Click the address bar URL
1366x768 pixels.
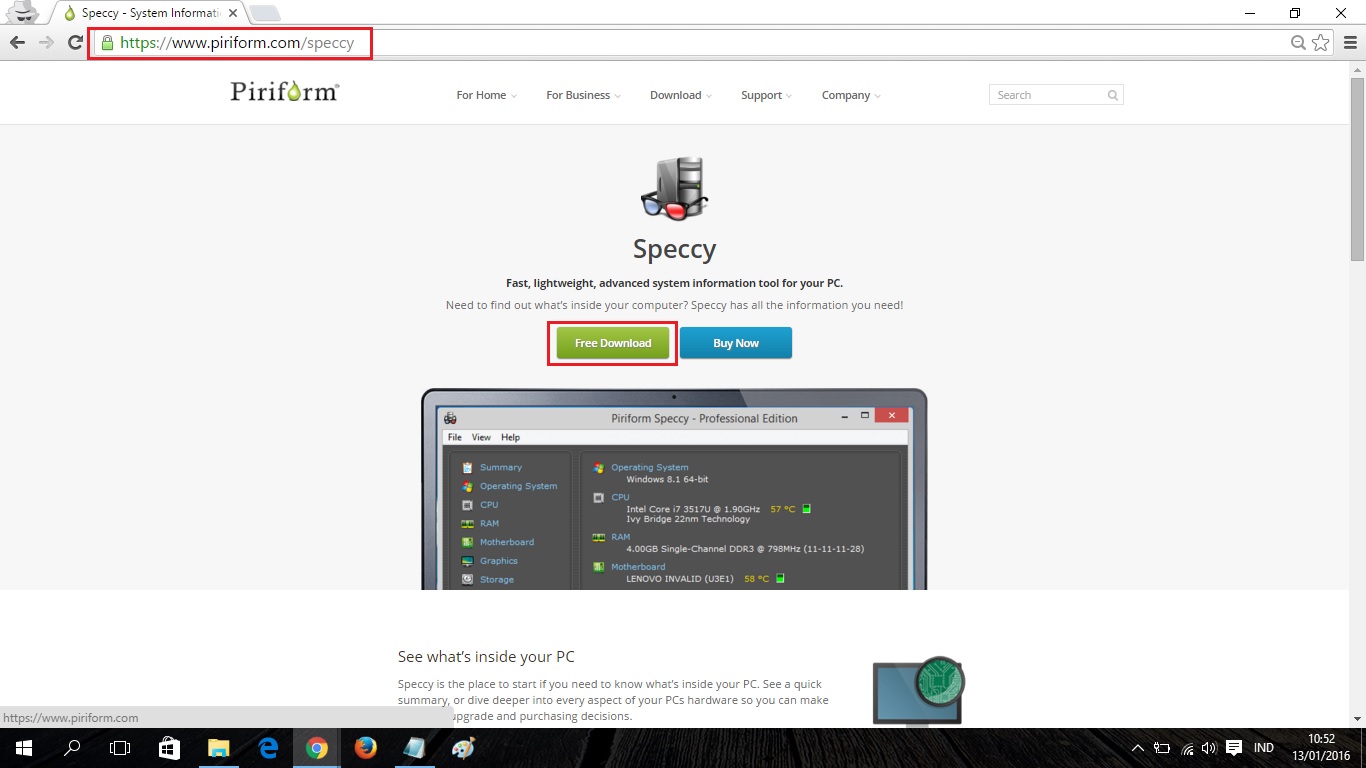(x=237, y=43)
